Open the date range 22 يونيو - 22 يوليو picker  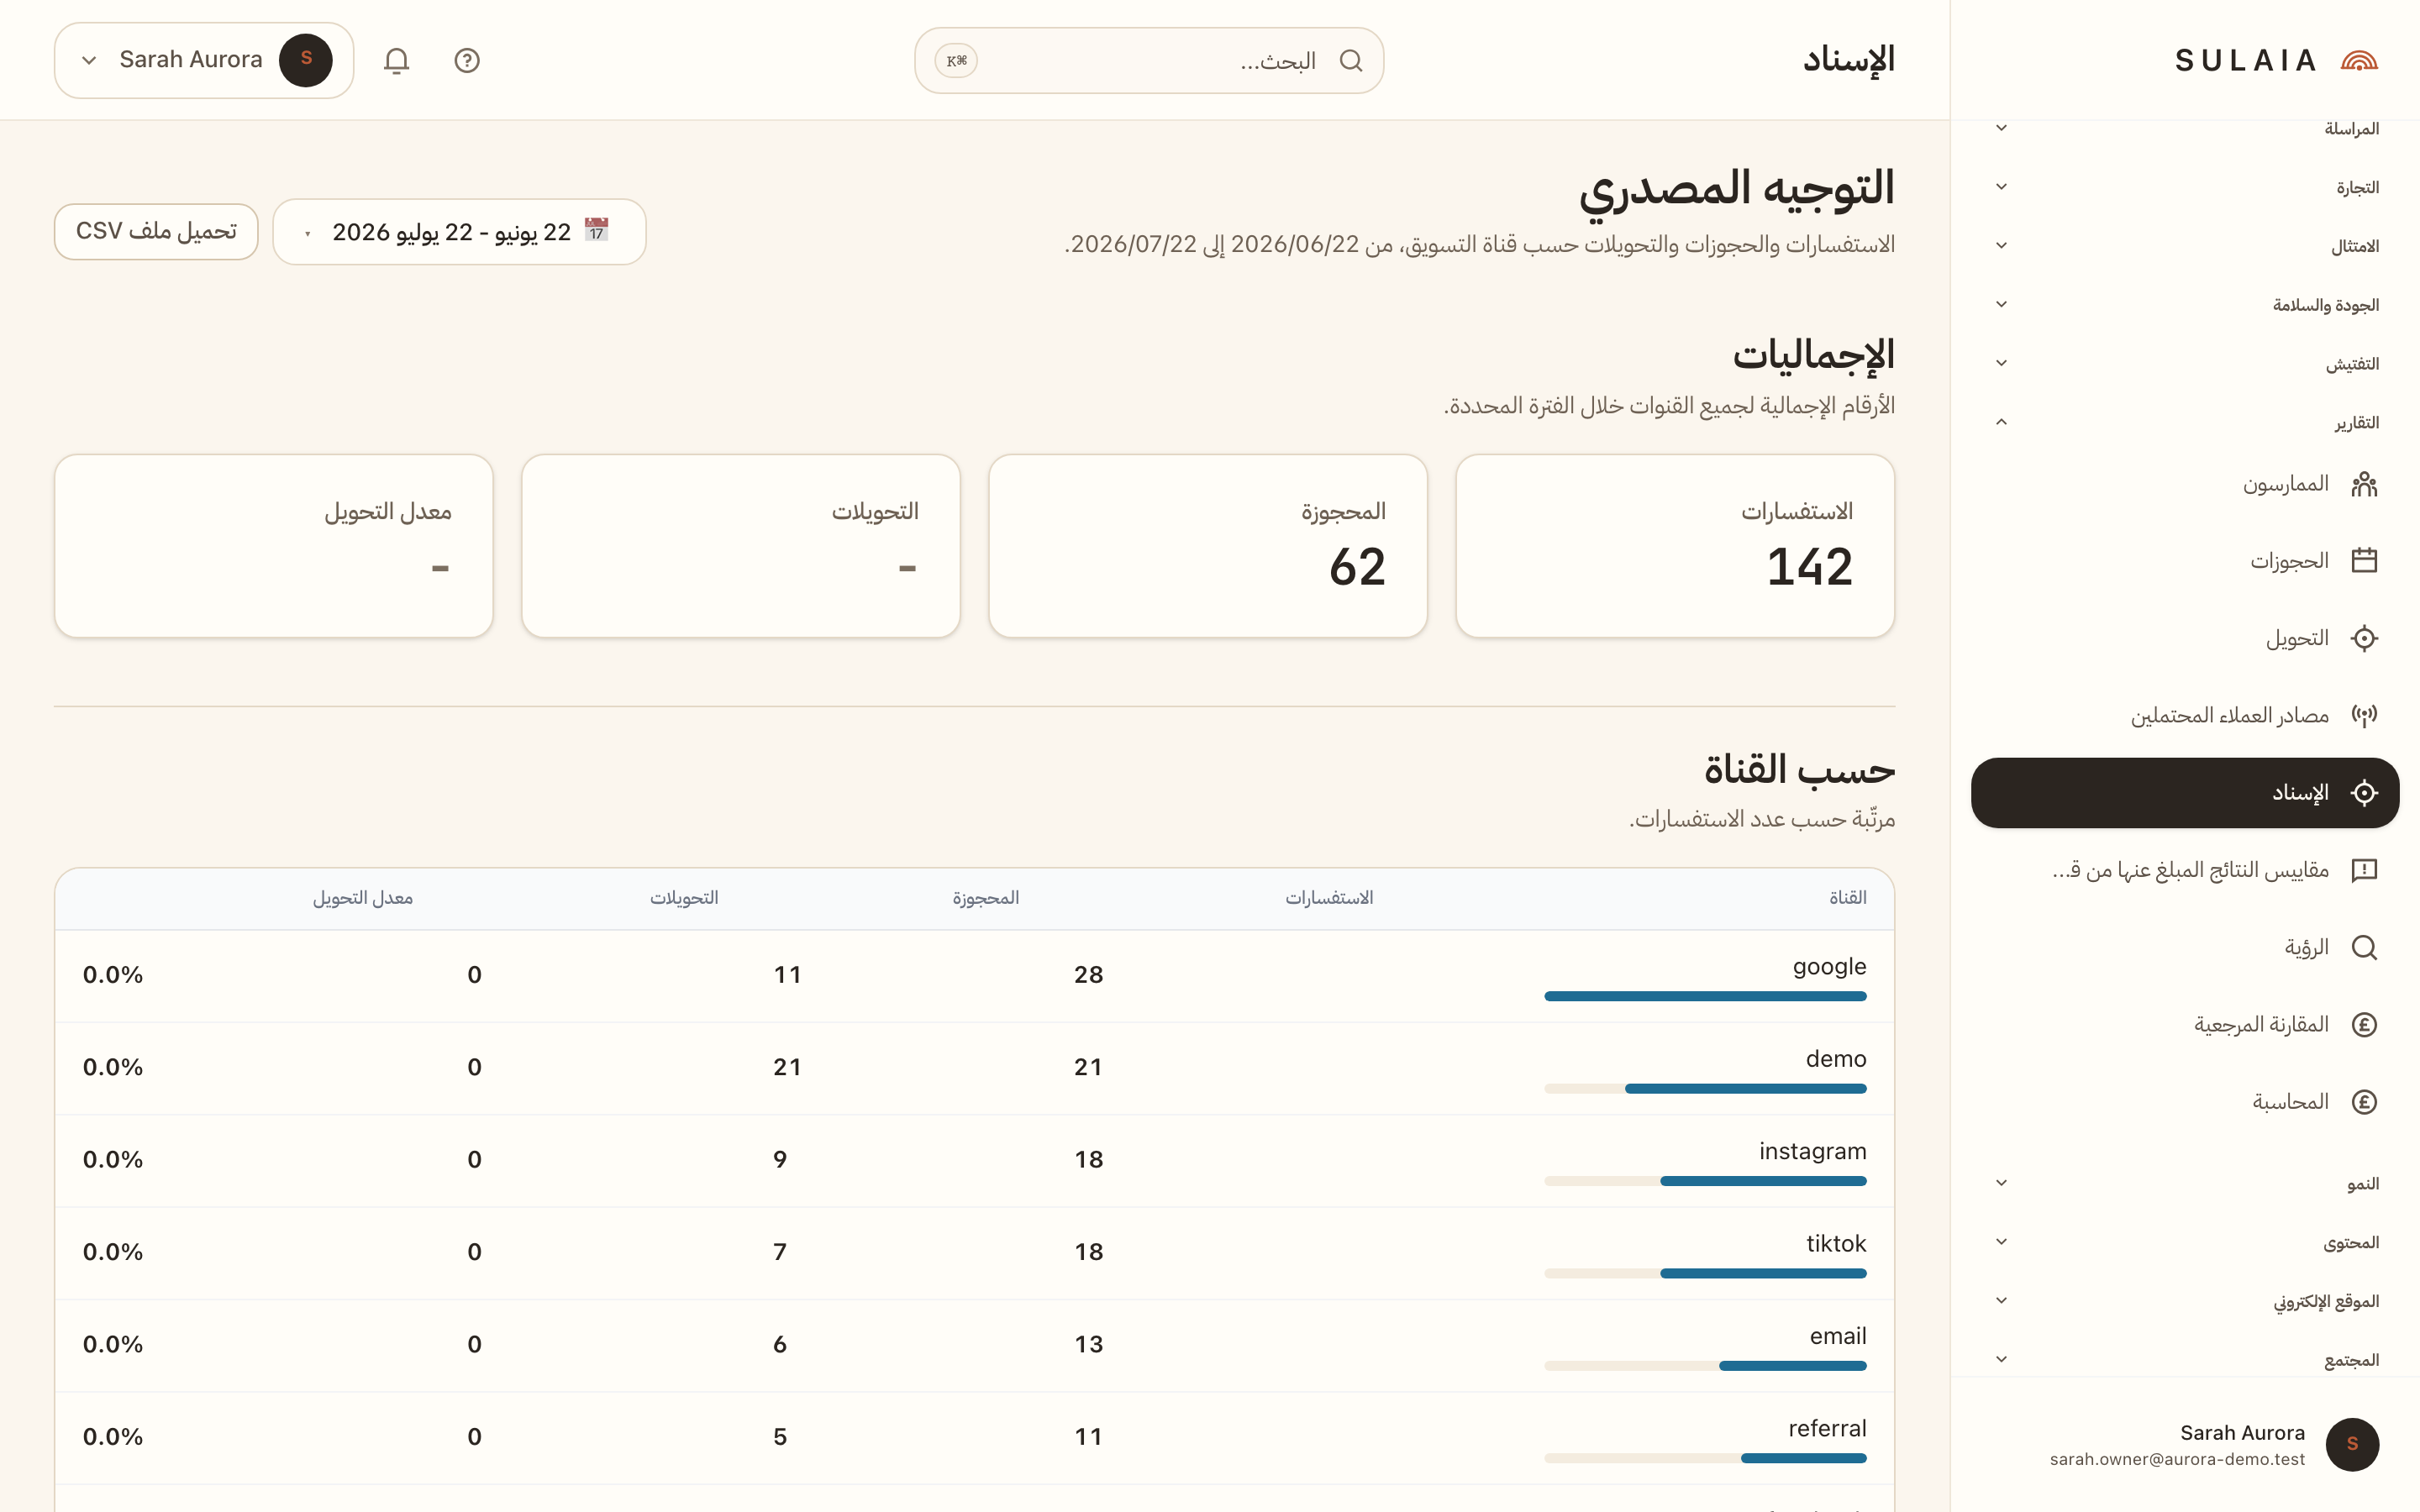click(459, 231)
